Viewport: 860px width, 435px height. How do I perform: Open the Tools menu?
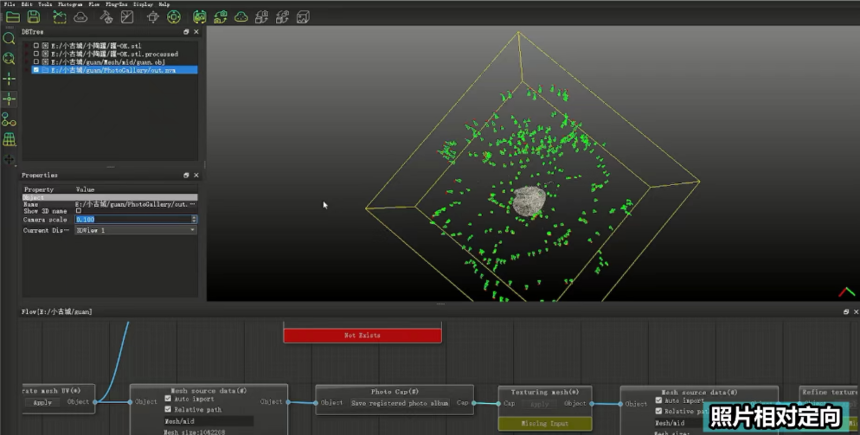coord(45,4)
